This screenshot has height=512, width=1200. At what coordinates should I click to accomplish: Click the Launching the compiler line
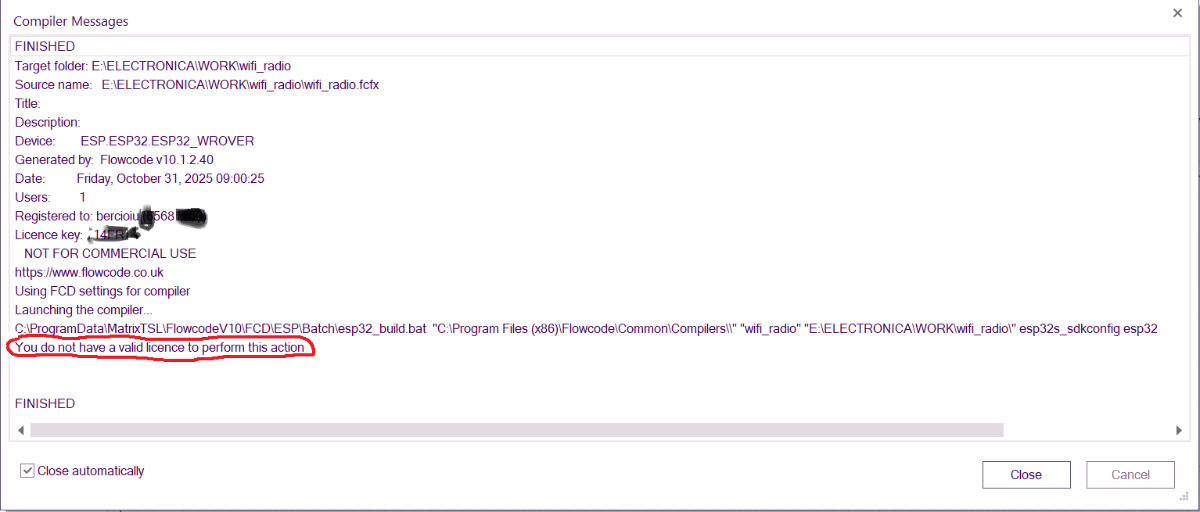coord(84,310)
